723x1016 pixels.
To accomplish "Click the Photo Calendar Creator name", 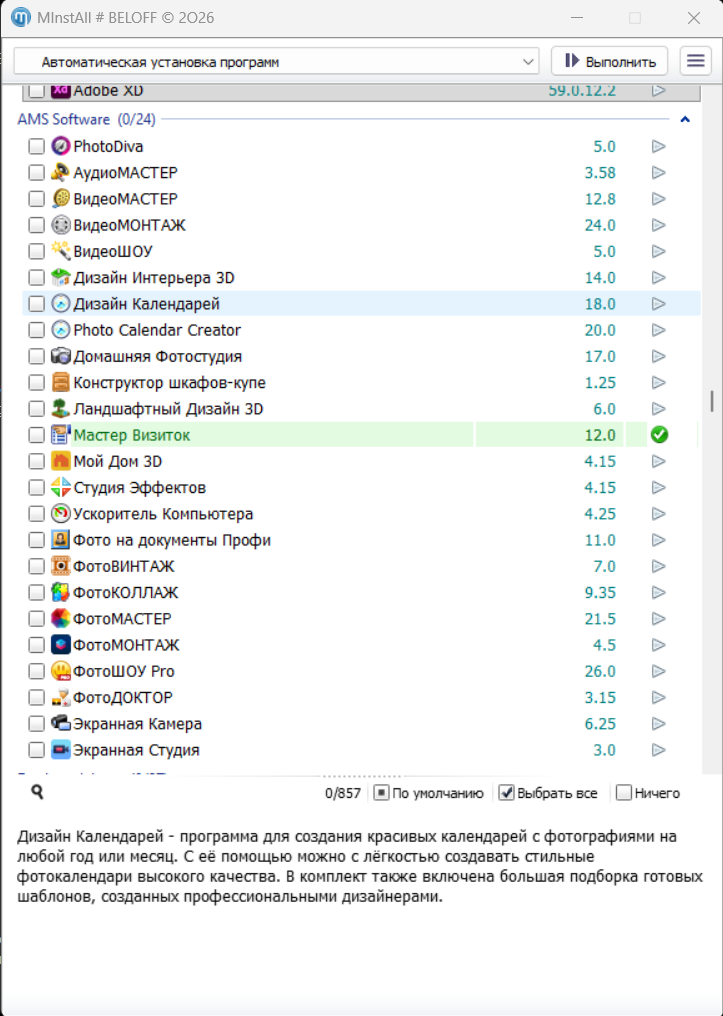I will pyautogui.click(x=157, y=330).
